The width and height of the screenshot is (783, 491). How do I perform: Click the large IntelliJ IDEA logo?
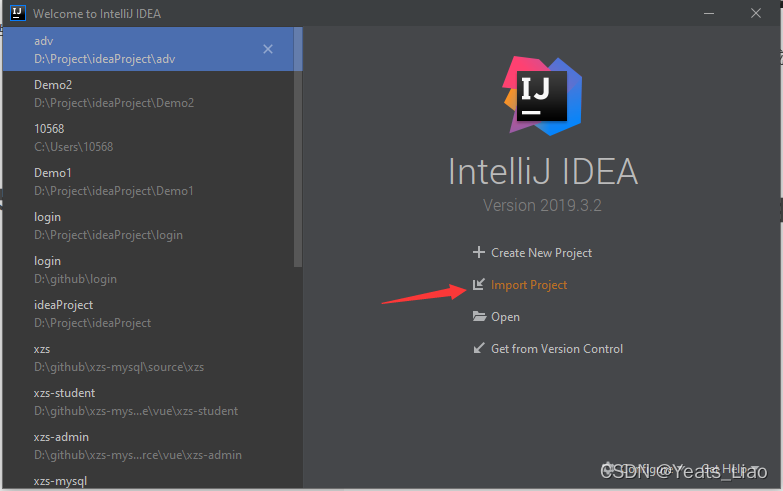click(x=542, y=96)
